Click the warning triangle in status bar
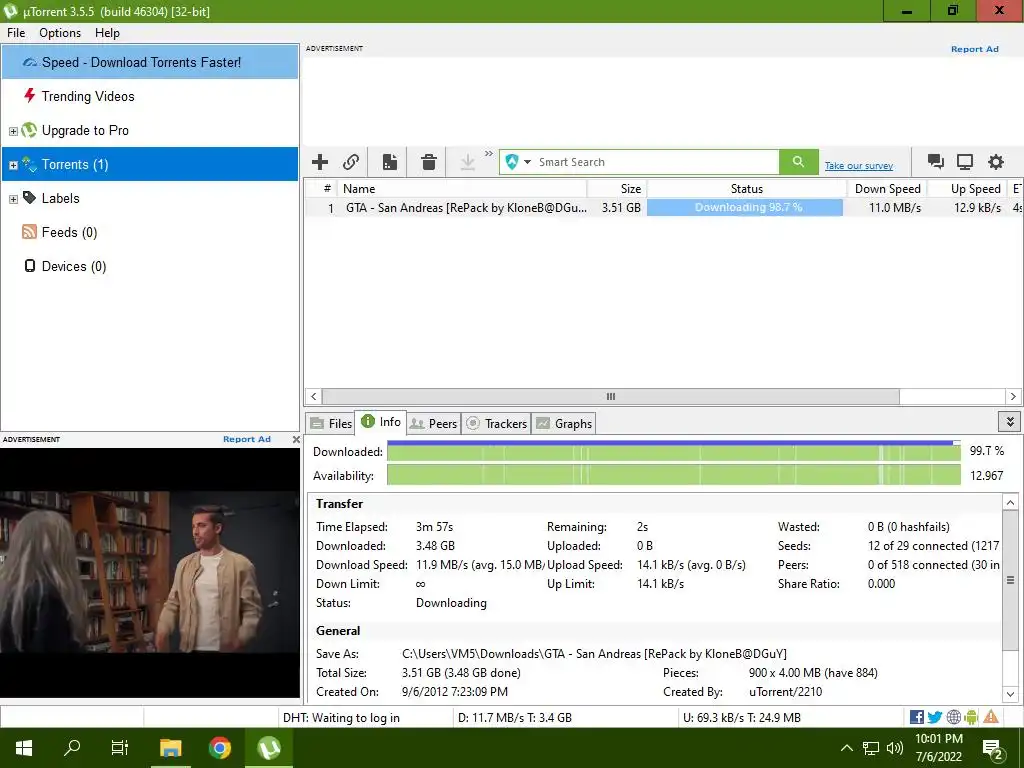The image size is (1024, 768). 991,717
